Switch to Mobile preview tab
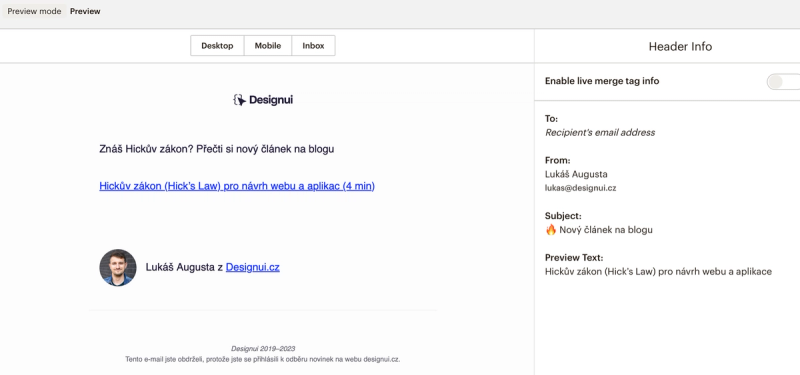800x375 pixels. [268, 45]
